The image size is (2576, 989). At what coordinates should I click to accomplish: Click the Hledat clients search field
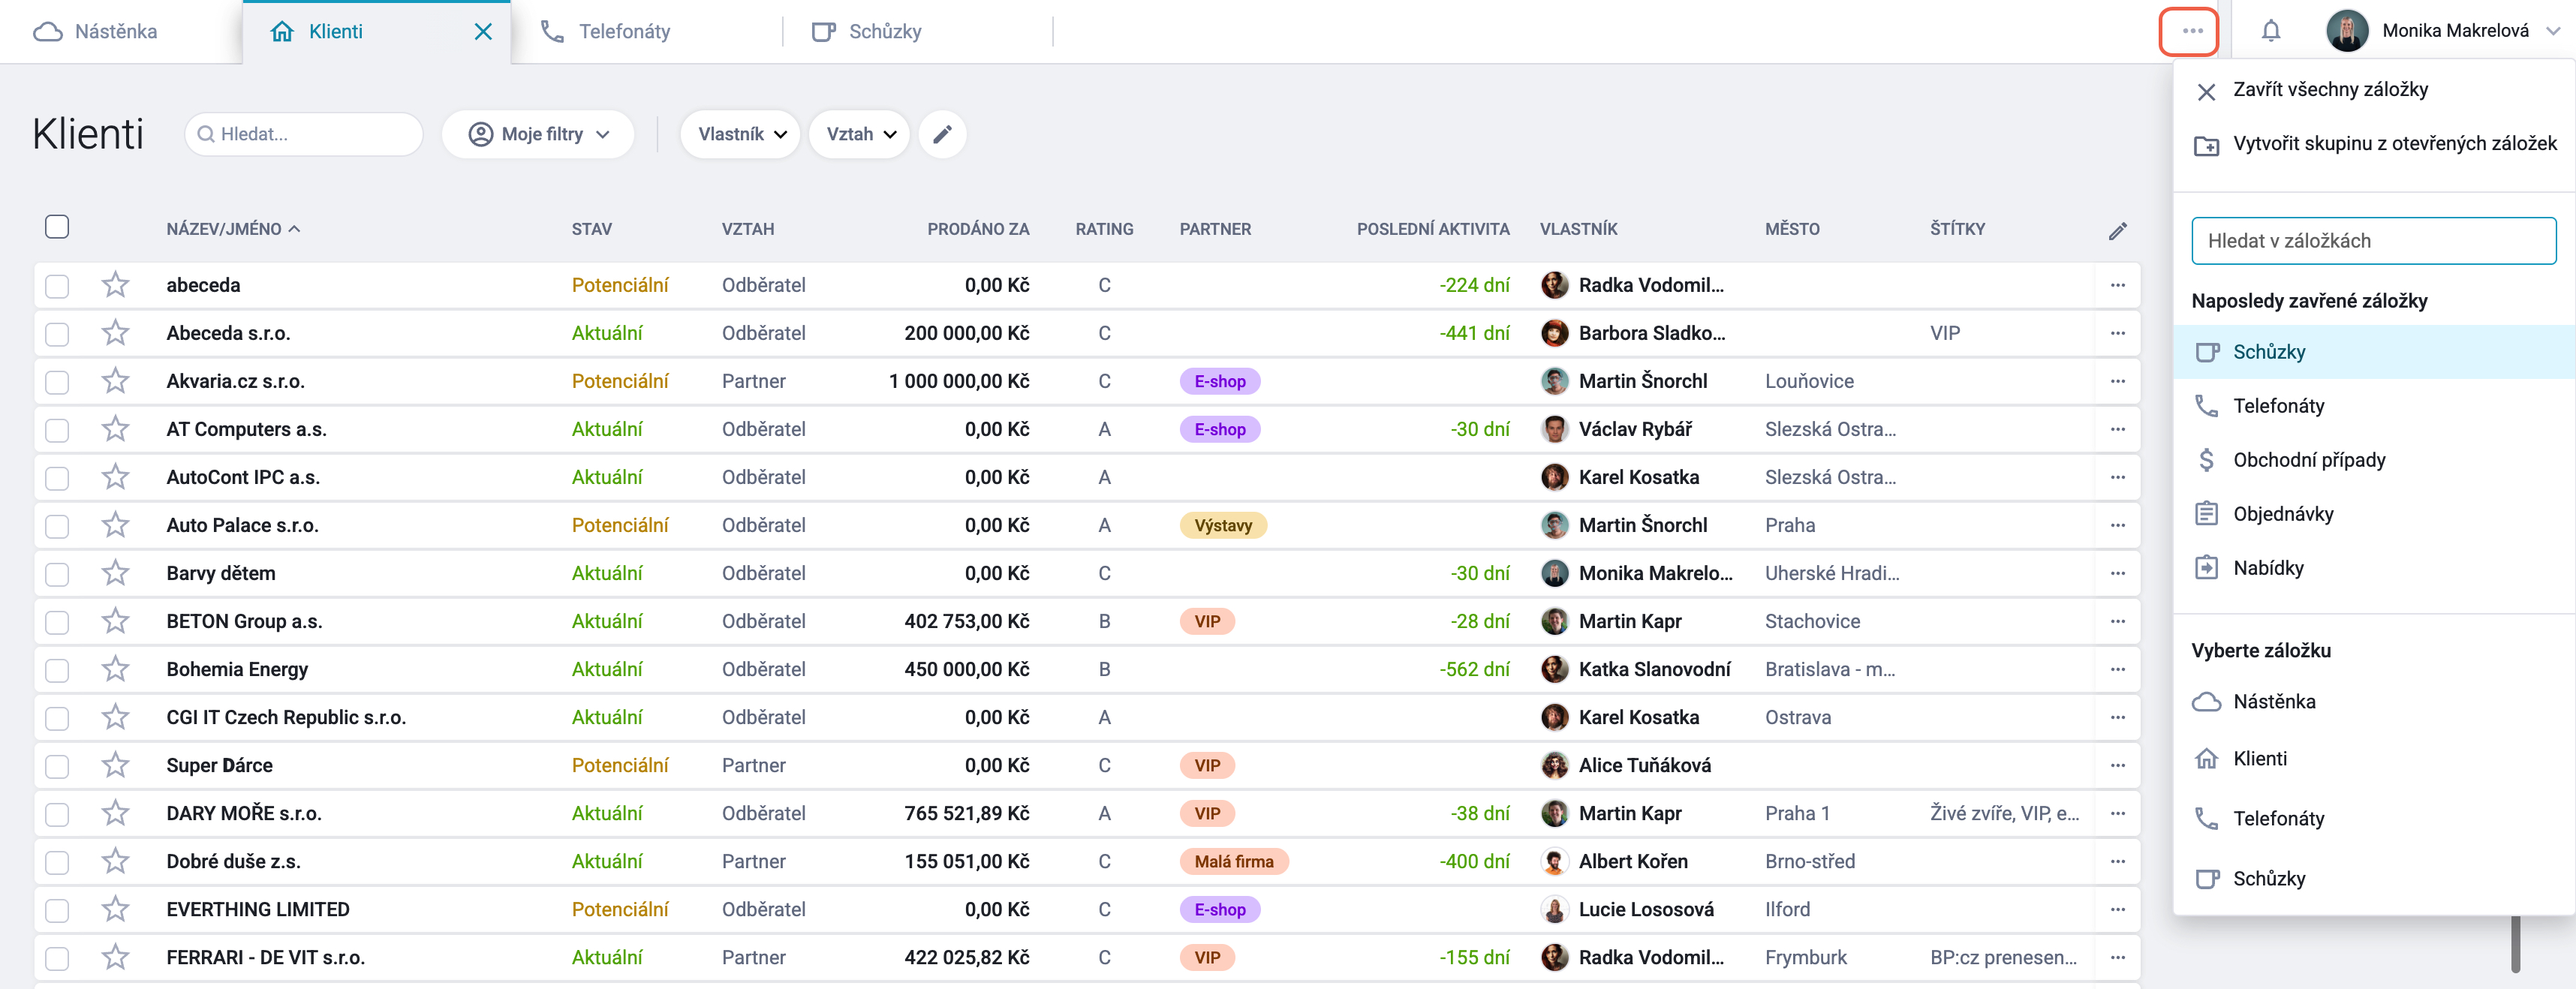[x=304, y=134]
